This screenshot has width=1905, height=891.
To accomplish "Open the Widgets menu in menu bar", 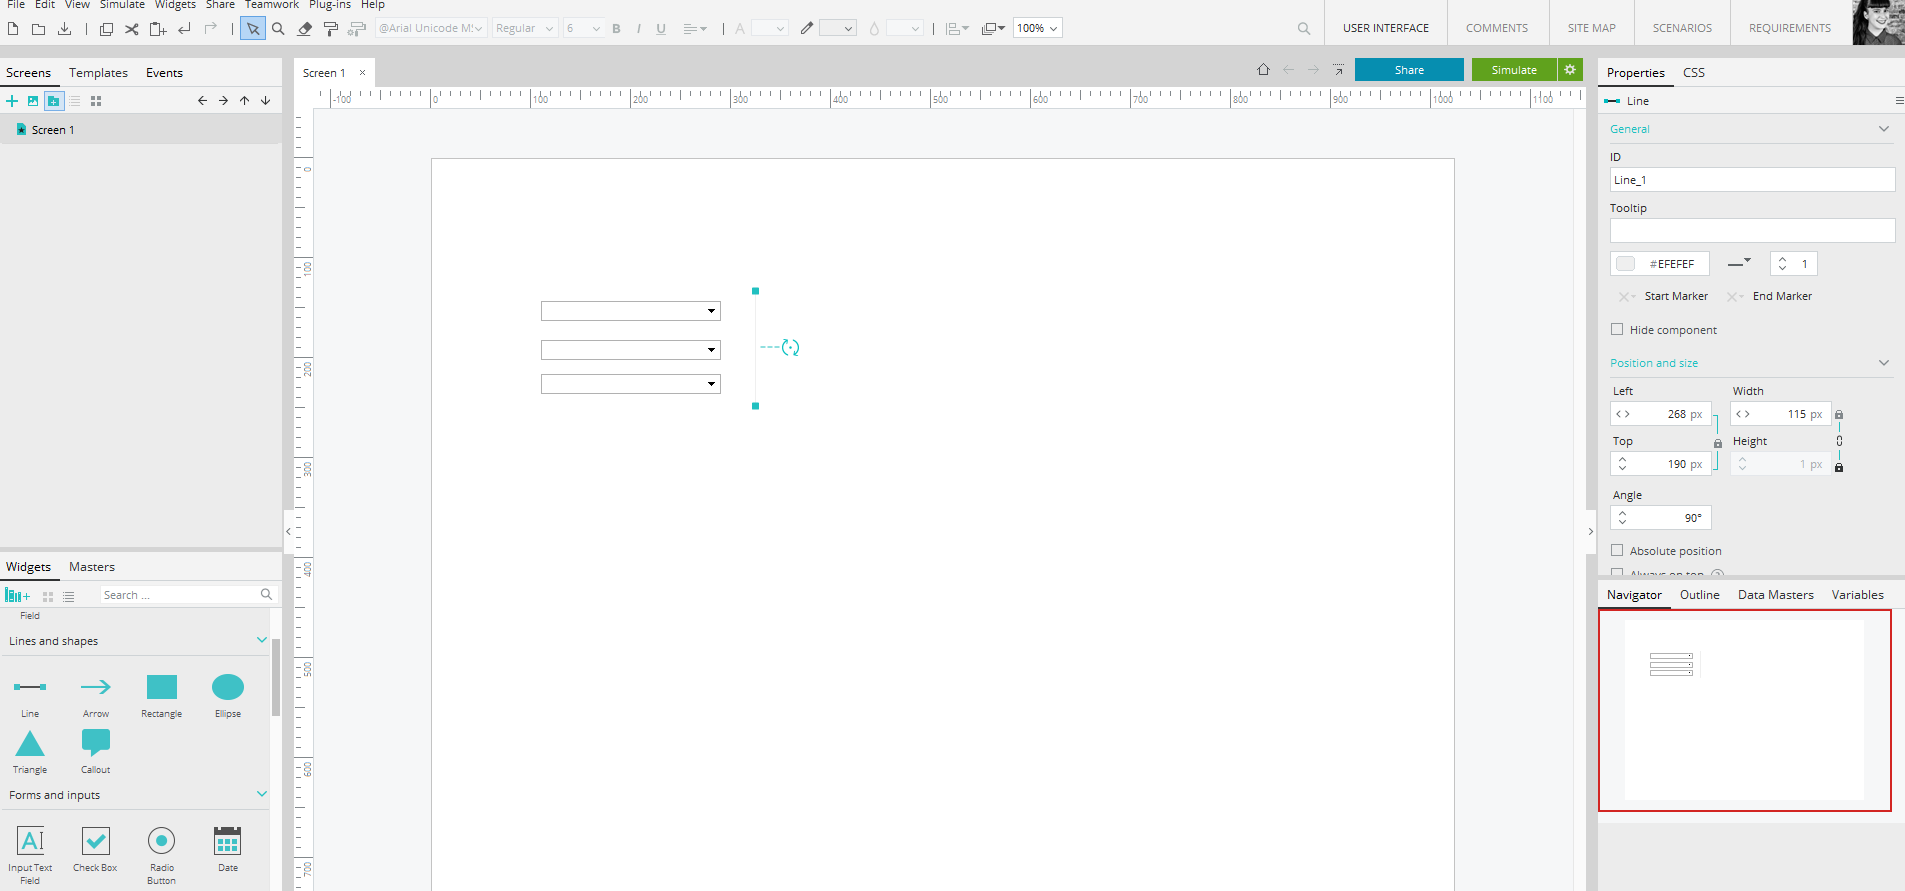I will coord(175,5).
